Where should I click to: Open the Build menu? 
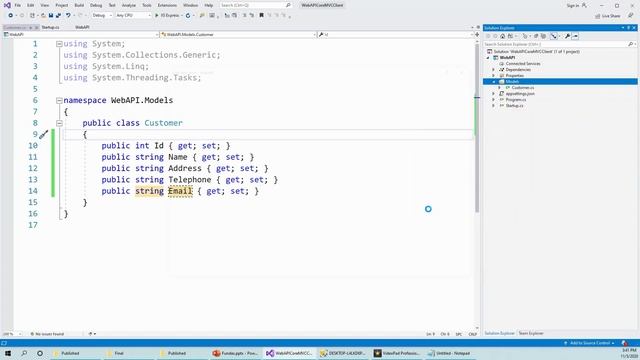pyautogui.click(x=79, y=5)
